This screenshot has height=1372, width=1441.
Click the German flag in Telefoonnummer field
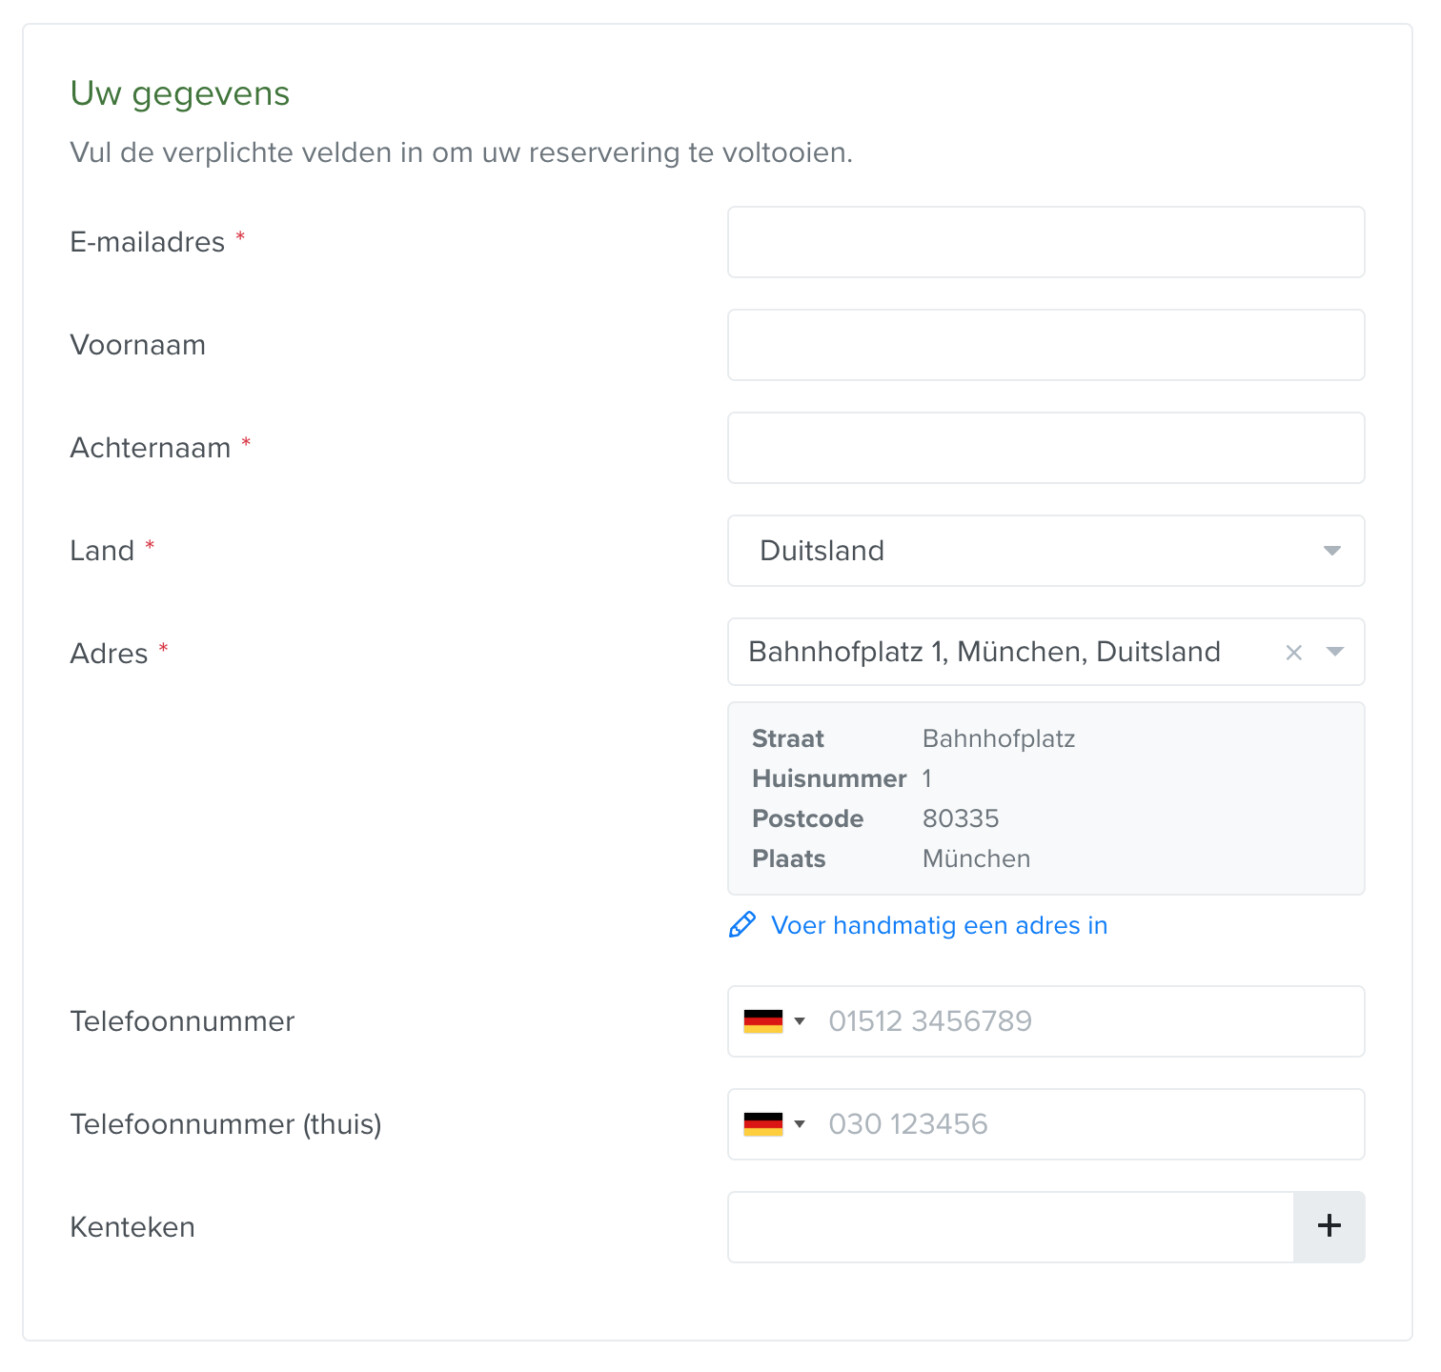tap(763, 1021)
